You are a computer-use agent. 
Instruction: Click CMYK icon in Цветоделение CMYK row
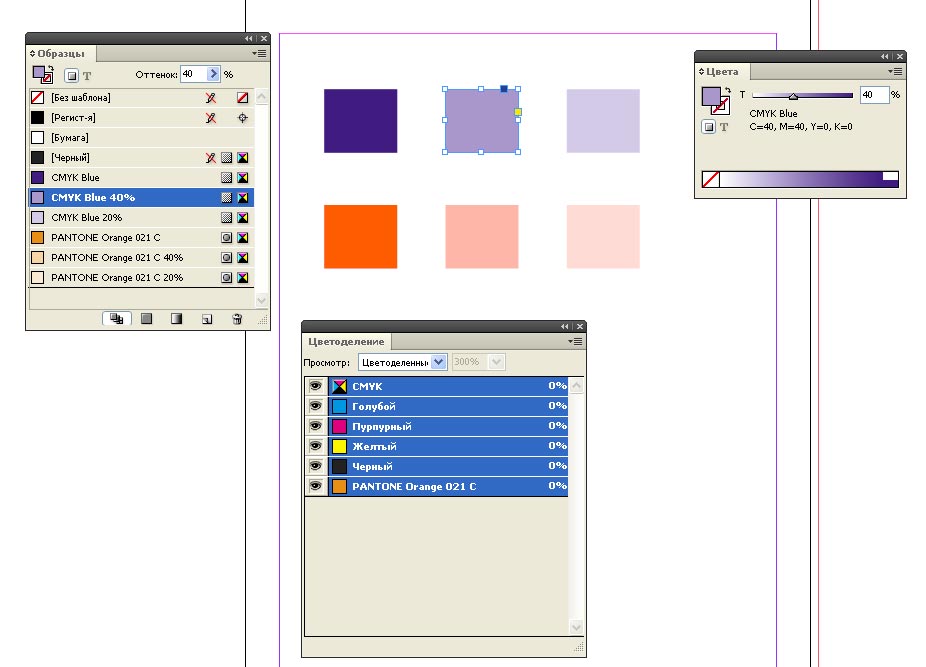pos(339,386)
